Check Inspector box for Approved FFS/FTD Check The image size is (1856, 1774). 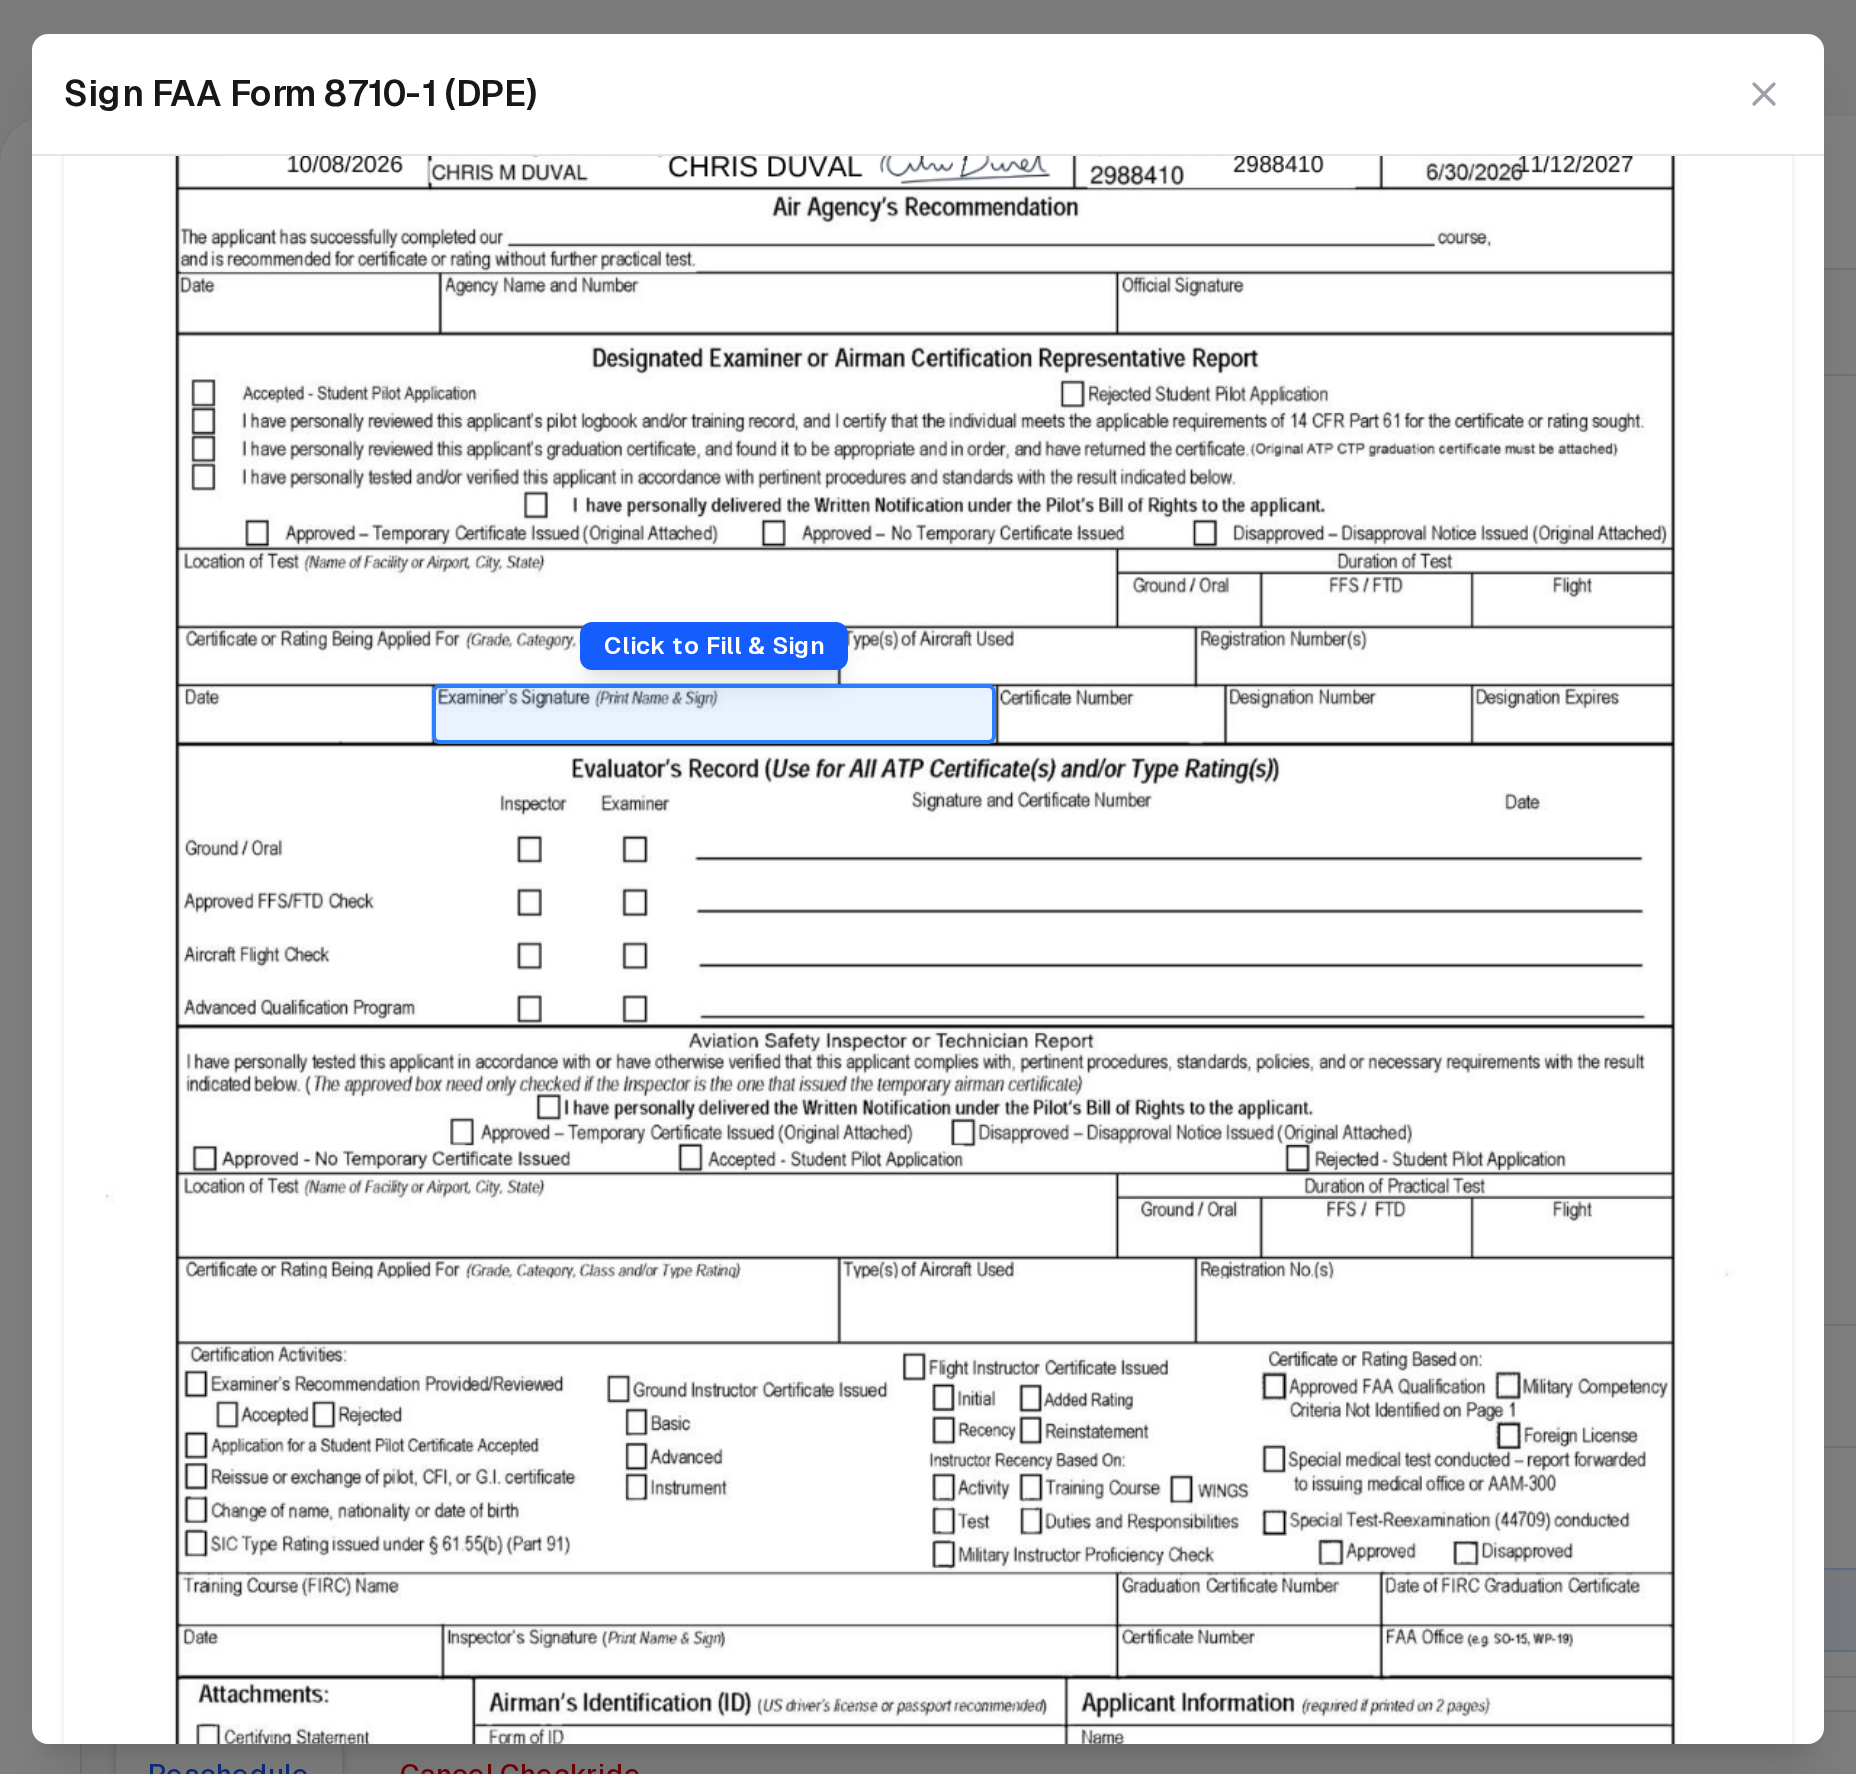530,902
